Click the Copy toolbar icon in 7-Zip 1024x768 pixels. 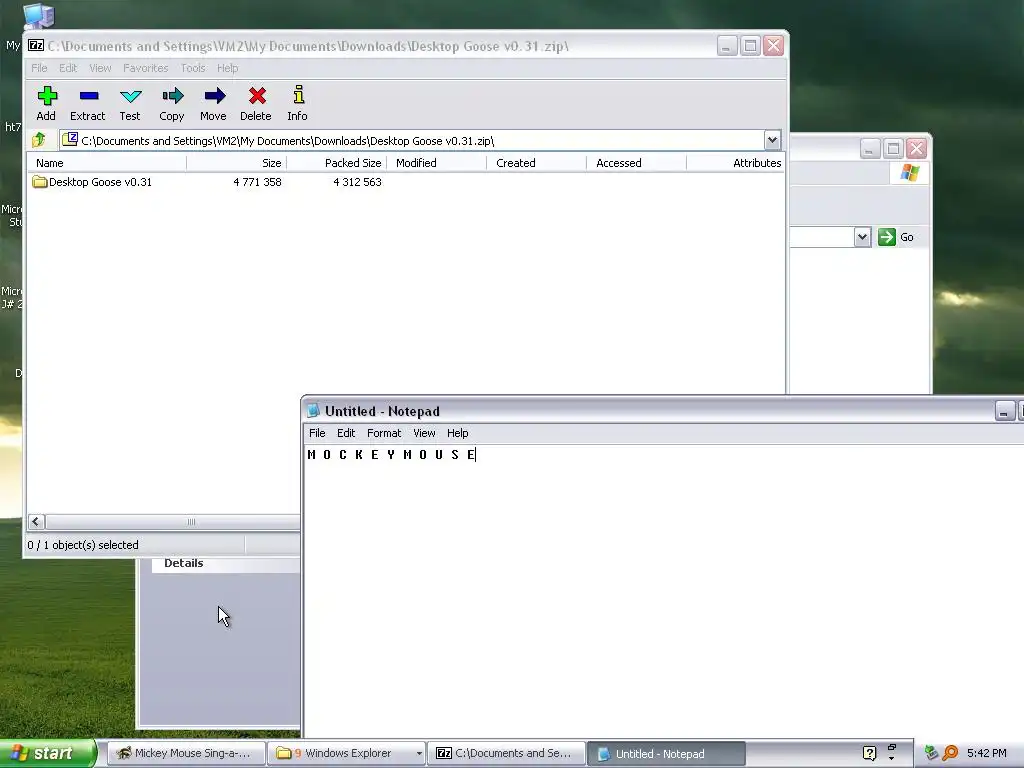(172, 104)
